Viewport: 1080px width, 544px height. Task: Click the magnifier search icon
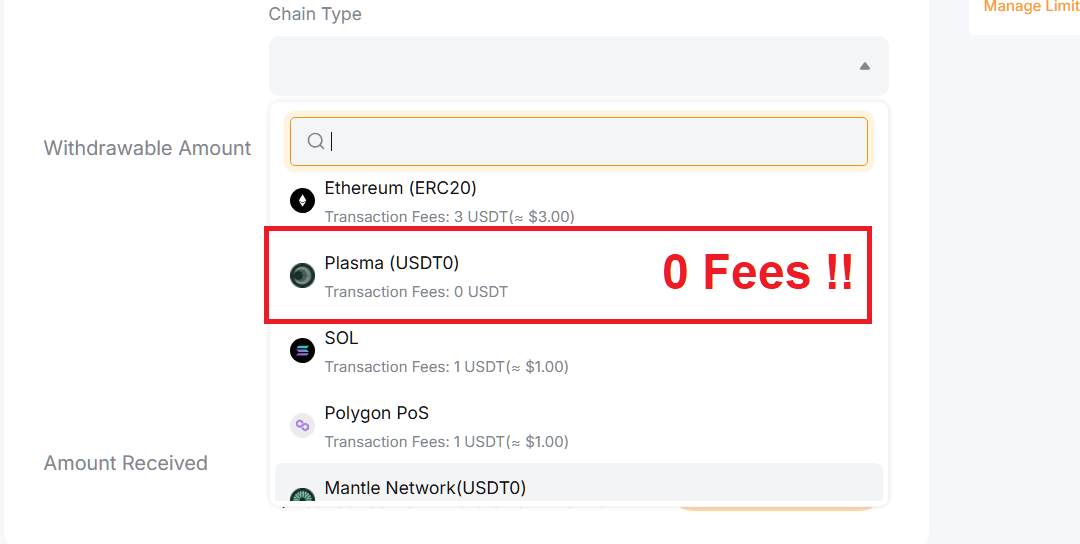pos(316,142)
